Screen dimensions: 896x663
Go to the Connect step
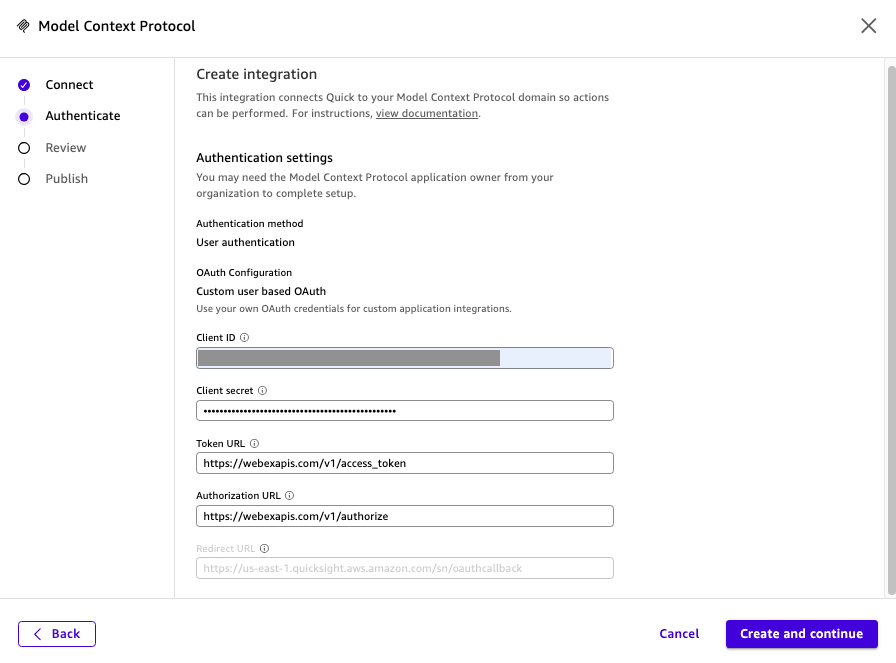[x=69, y=85]
